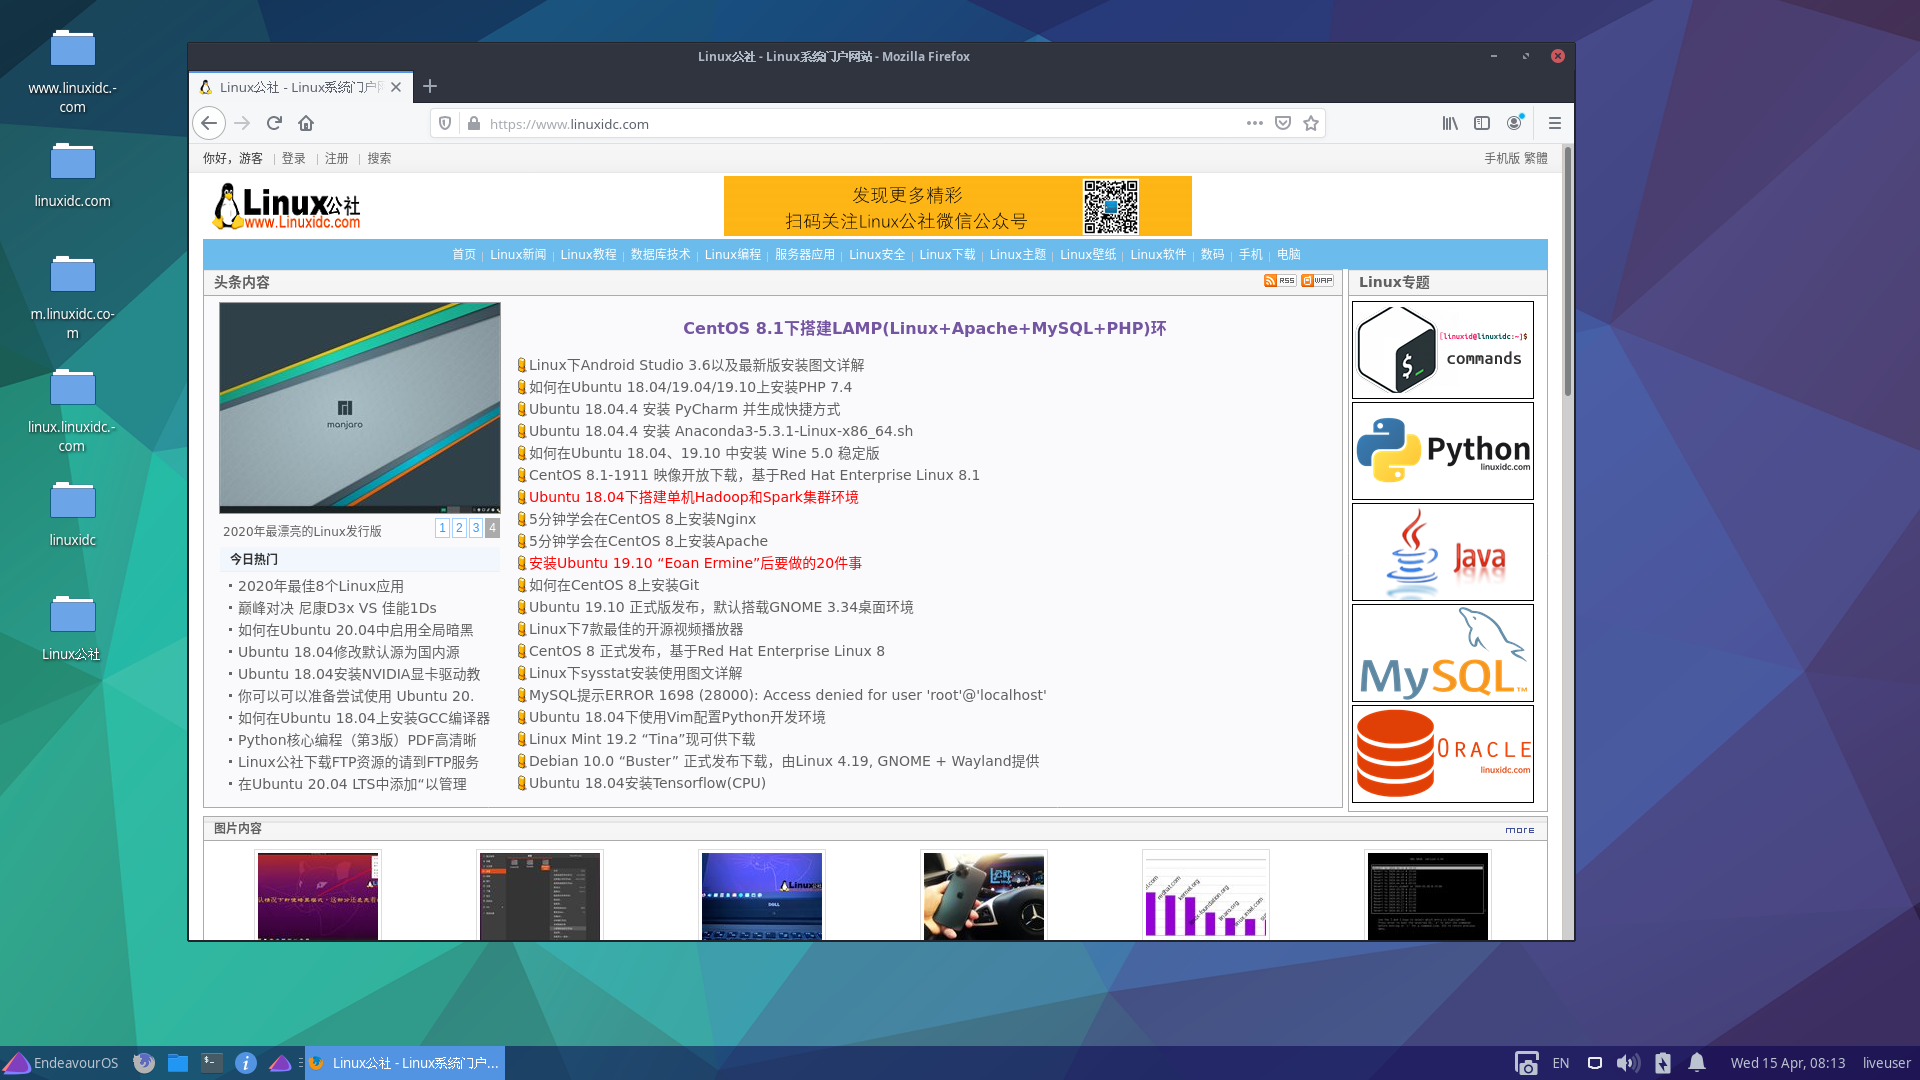Select slideshow page 2

tap(459, 528)
